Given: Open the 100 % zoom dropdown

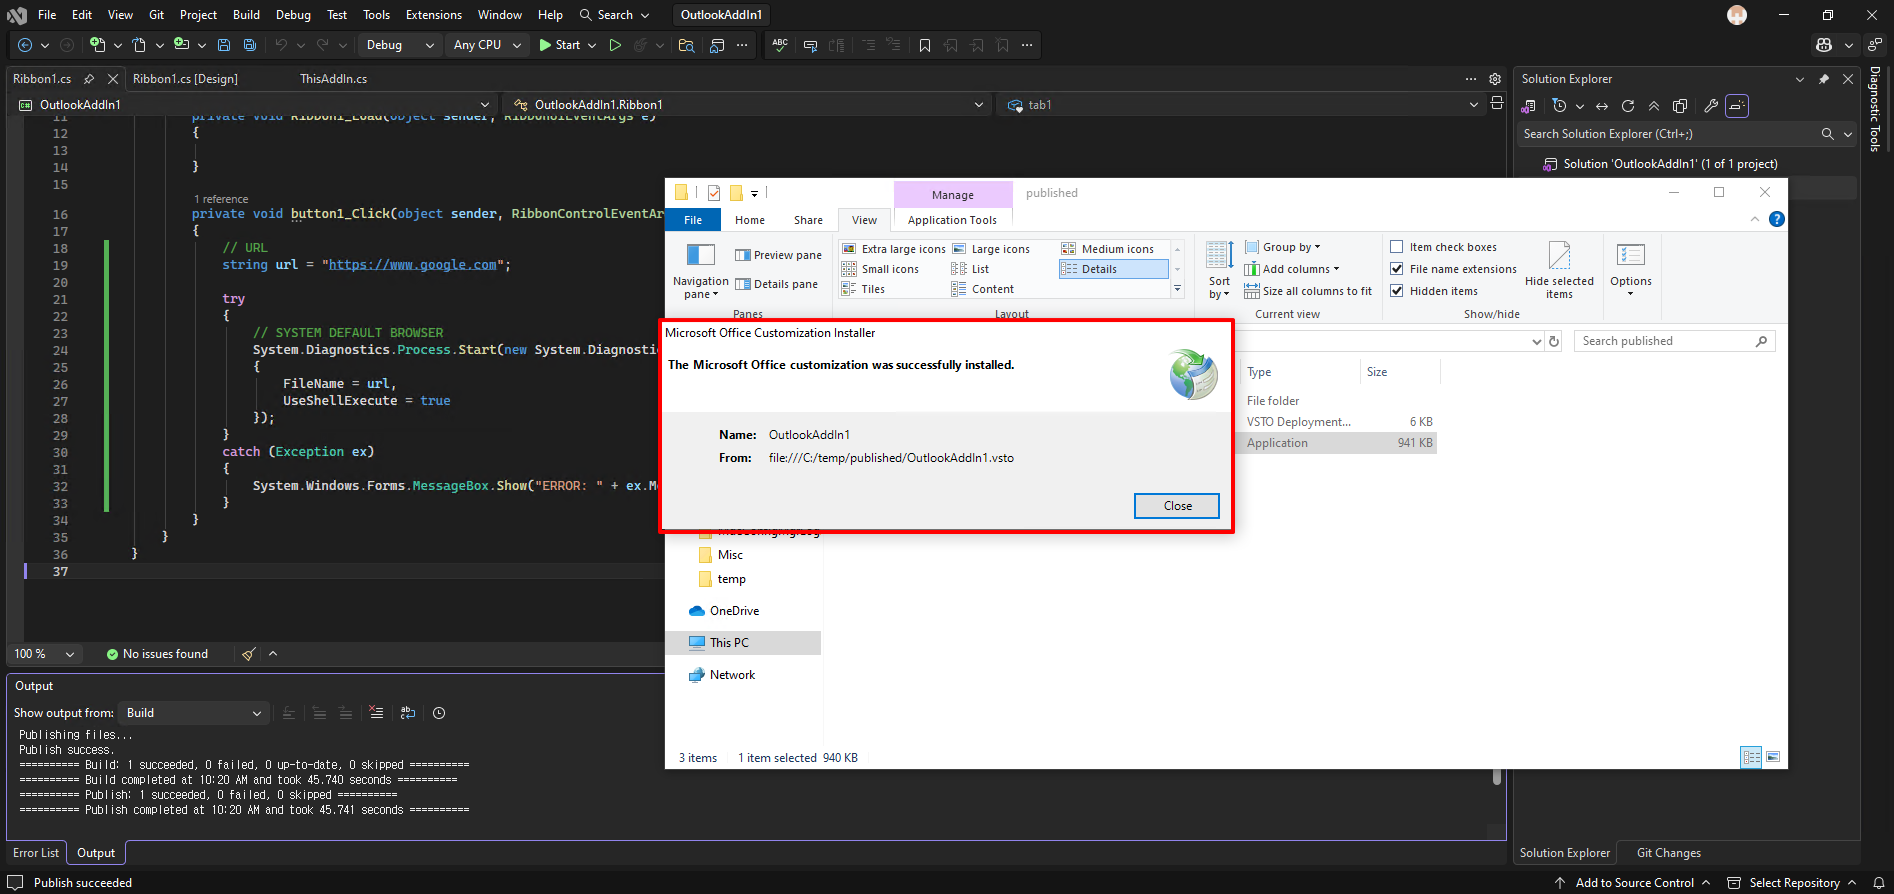Looking at the screenshot, I should [45, 654].
